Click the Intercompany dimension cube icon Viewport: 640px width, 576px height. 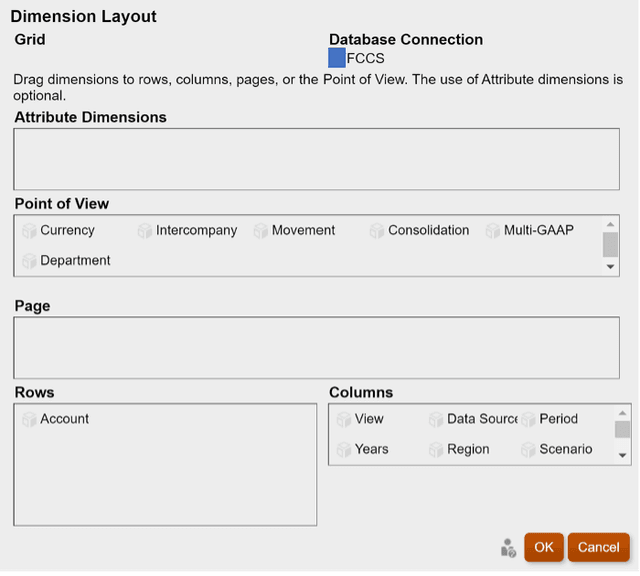click(145, 231)
